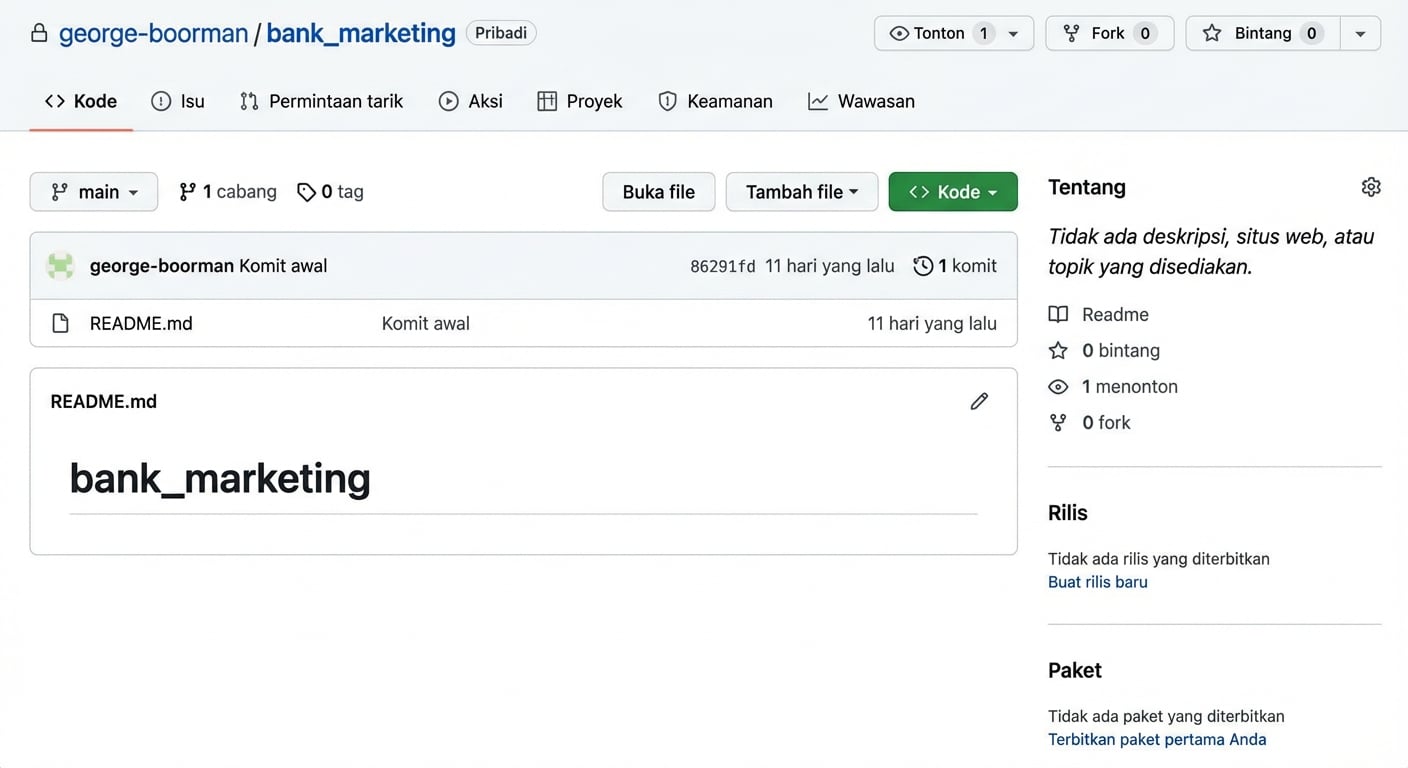Click the Buat rilis baru link
This screenshot has width=1408, height=768.
point(1098,582)
